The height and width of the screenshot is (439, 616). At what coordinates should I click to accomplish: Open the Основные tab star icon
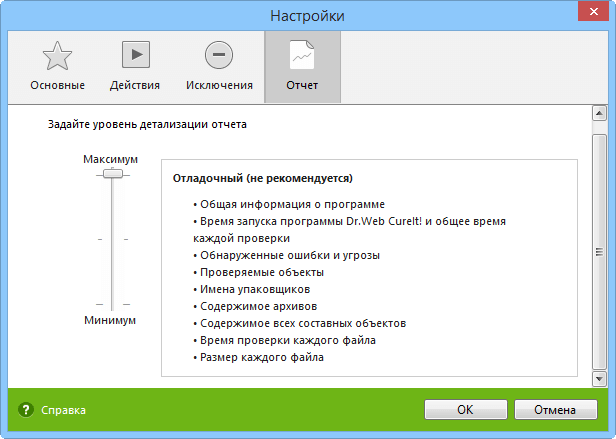pyautogui.click(x=57, y=55)
